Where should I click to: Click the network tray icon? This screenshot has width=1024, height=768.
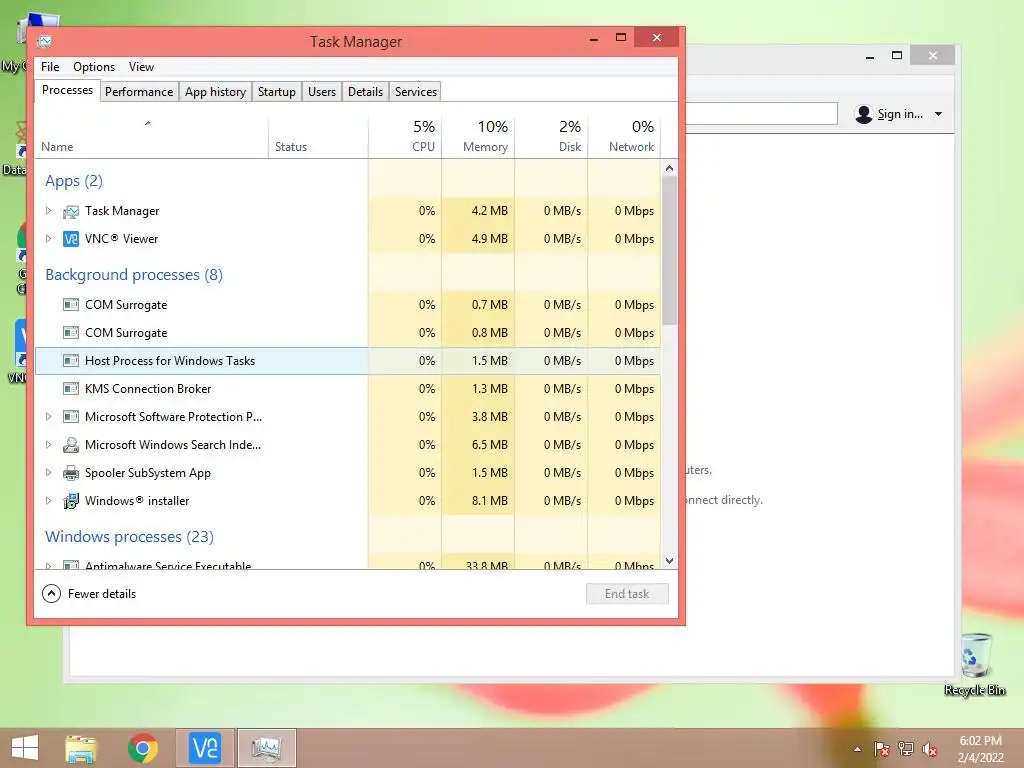(x=906, y=749)
